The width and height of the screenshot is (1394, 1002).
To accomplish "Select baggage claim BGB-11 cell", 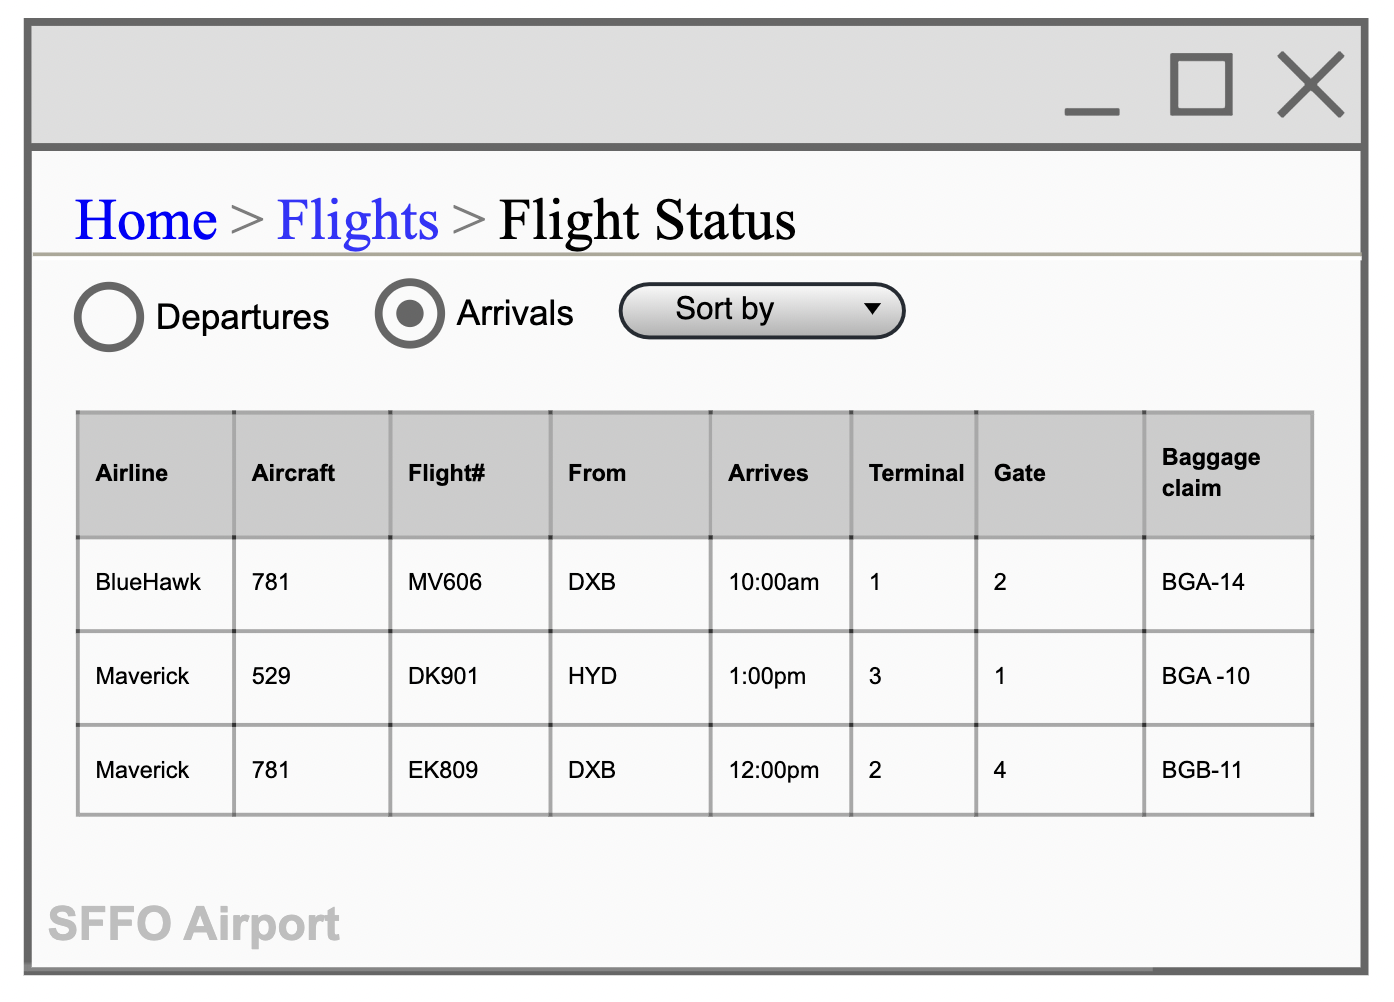I will [1201, 770].
